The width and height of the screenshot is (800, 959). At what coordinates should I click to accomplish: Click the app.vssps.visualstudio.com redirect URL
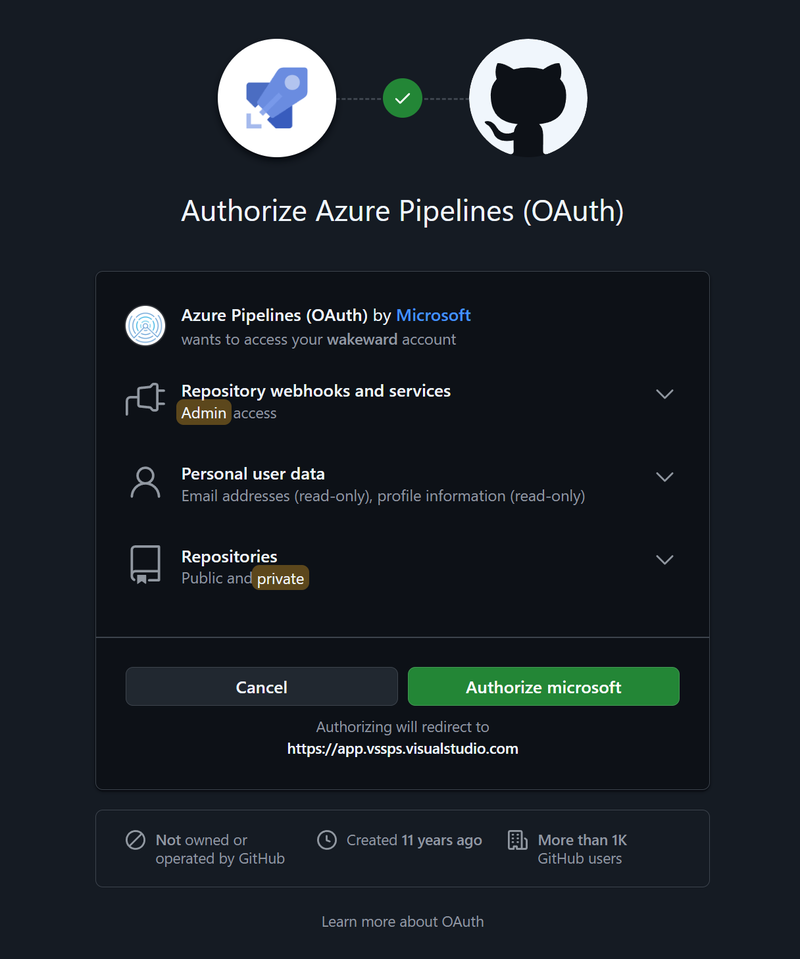click(x=402, y=748)
